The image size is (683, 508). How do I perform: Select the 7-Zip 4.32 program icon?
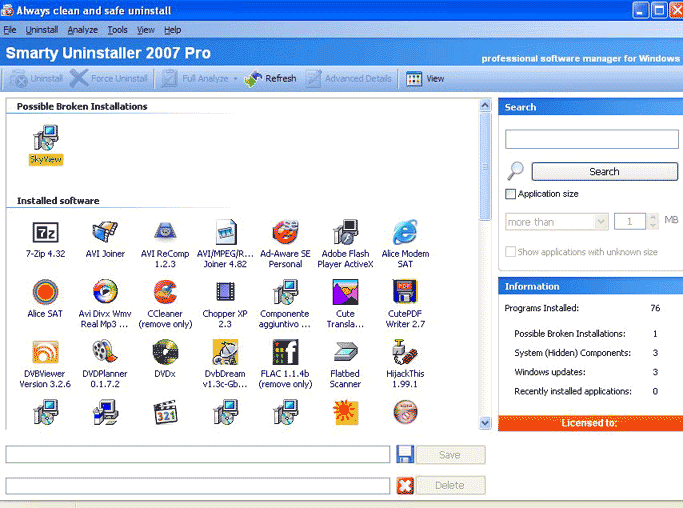(46, 233)
